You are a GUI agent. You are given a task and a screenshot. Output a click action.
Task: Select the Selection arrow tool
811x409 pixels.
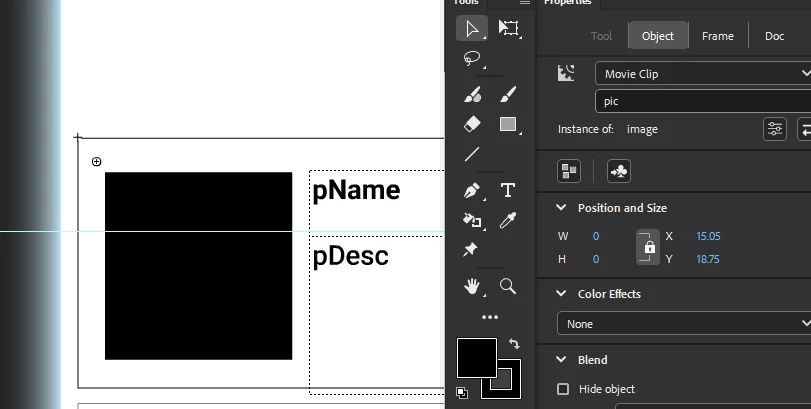coord(472,28)
